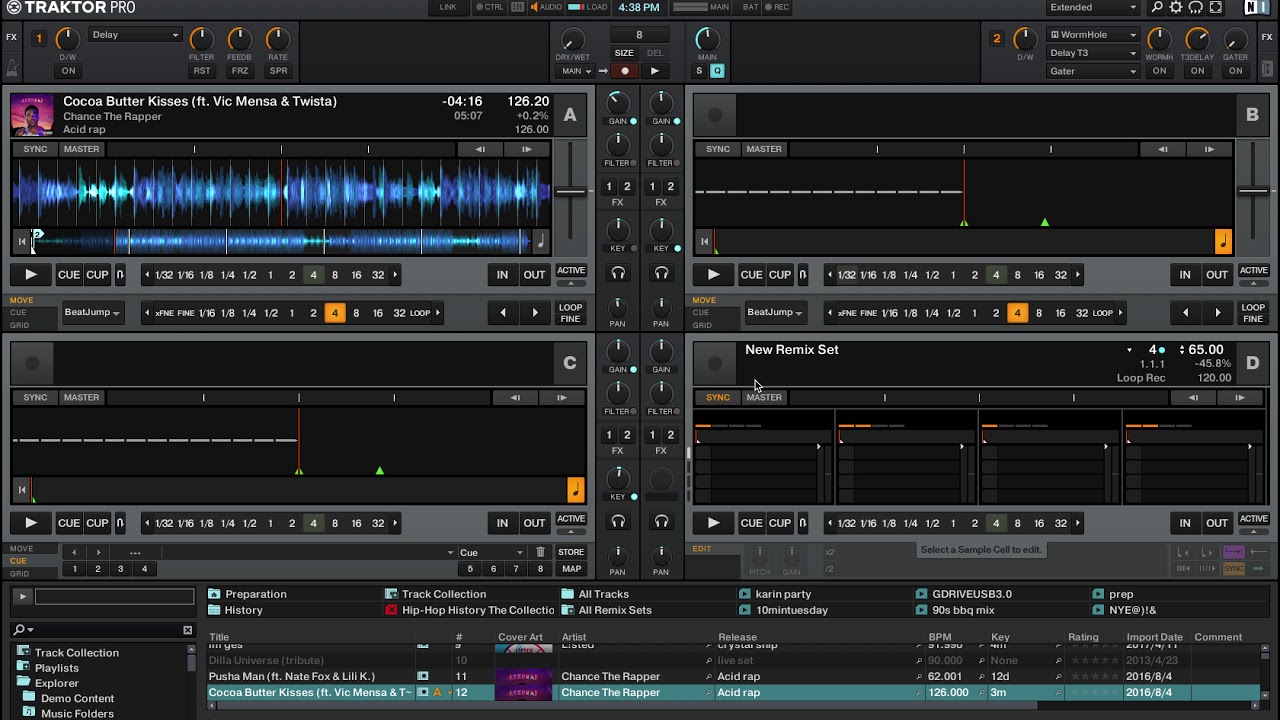Image resolution: width=1280 pixels, height=720 pixels.
Task: Click the Native Instruments logo
Action: 1256,7
